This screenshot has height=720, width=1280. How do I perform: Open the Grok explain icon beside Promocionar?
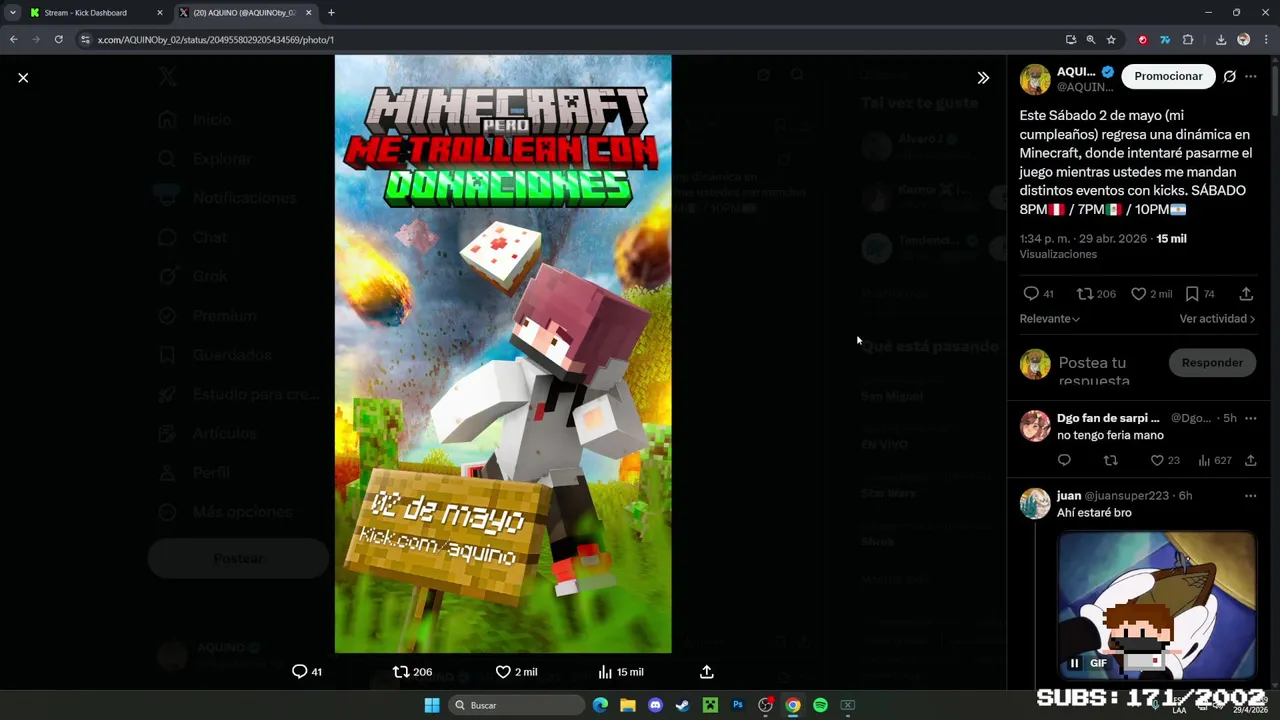1229,76
